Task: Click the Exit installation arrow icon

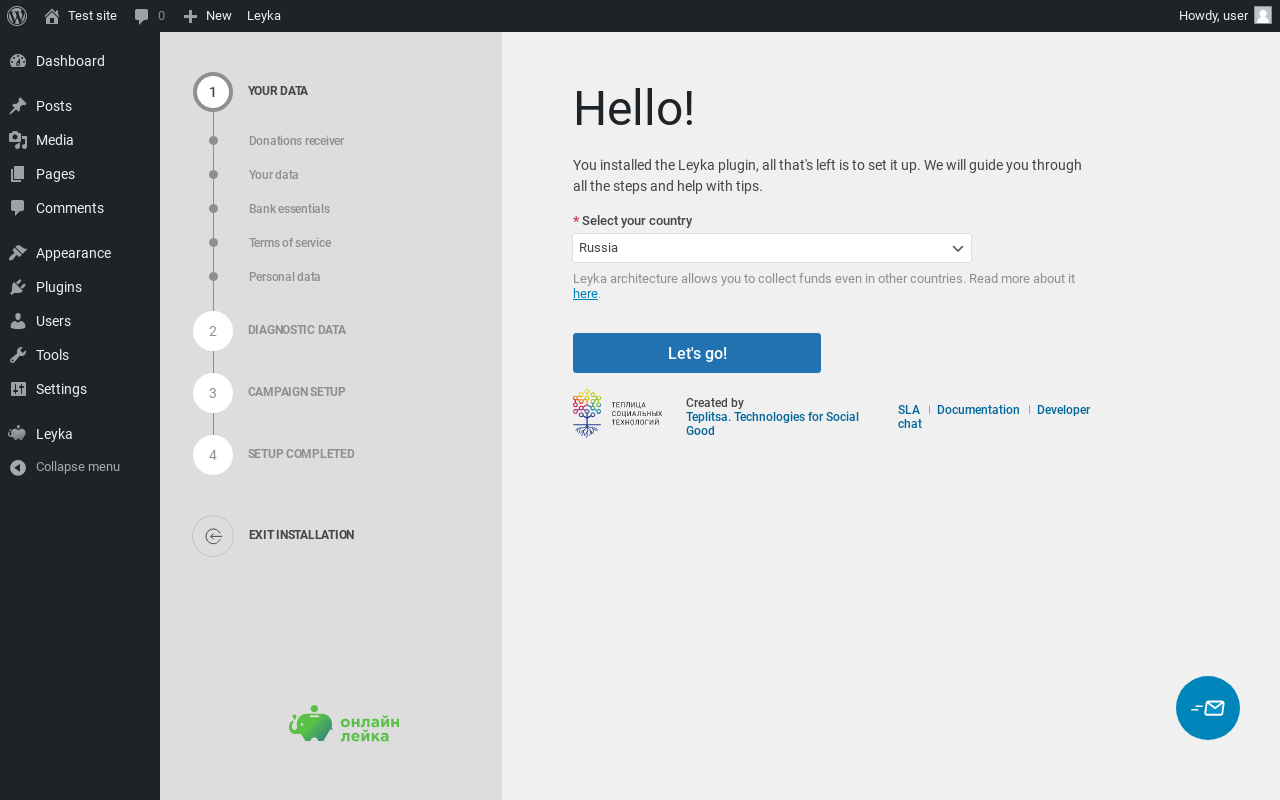Action: click(x=213, y=536)
